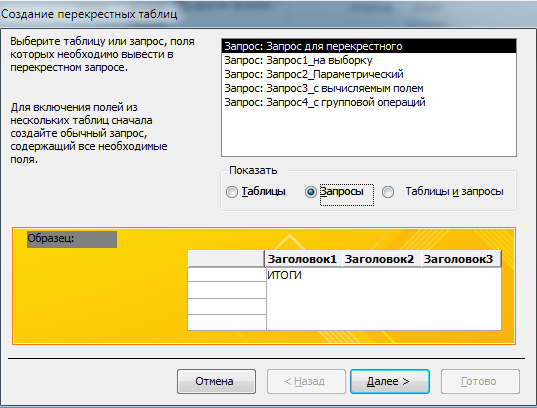Click the disabled "Готово" button
This screenshot has width=537, height=408.
pos(480,381)
